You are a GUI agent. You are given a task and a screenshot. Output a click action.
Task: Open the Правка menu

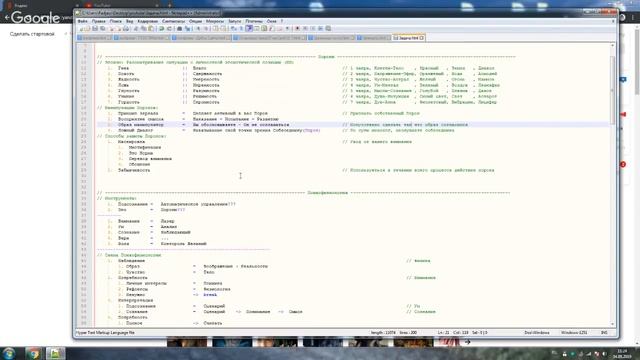tap(98, 21)
